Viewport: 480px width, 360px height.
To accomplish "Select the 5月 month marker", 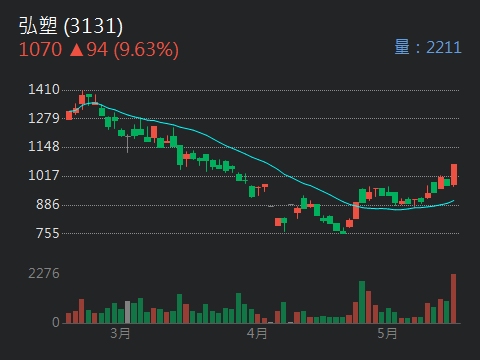I will click(387, 333).
